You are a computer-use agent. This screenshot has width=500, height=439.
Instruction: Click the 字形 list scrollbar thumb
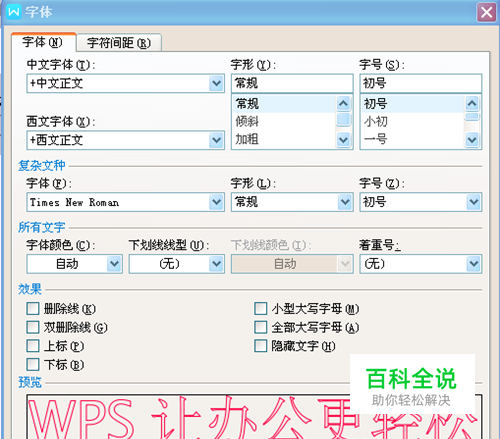[343, 119]
